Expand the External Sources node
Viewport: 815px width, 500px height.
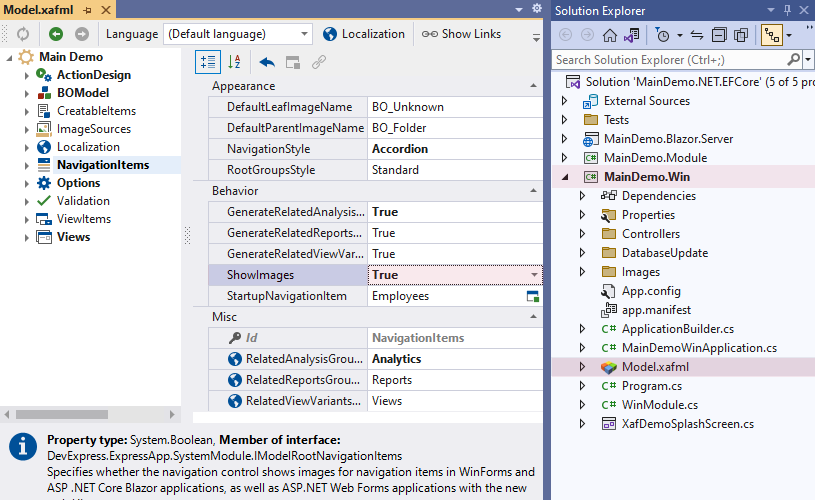coord(564,101)
